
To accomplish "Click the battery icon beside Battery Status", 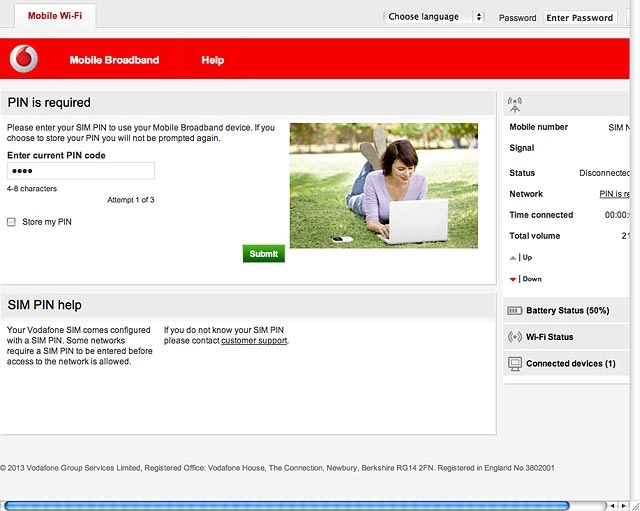I will point(514,311).
